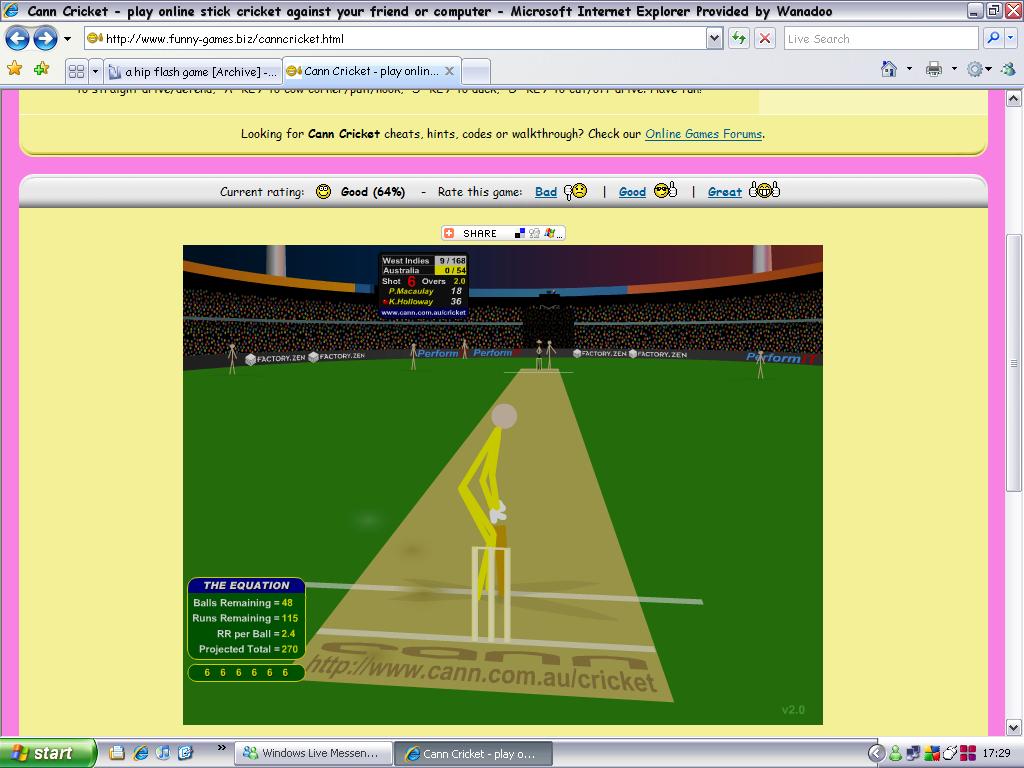Rate the game as Good
Screen dimensions: 1024x768
(x=632, y=191)
